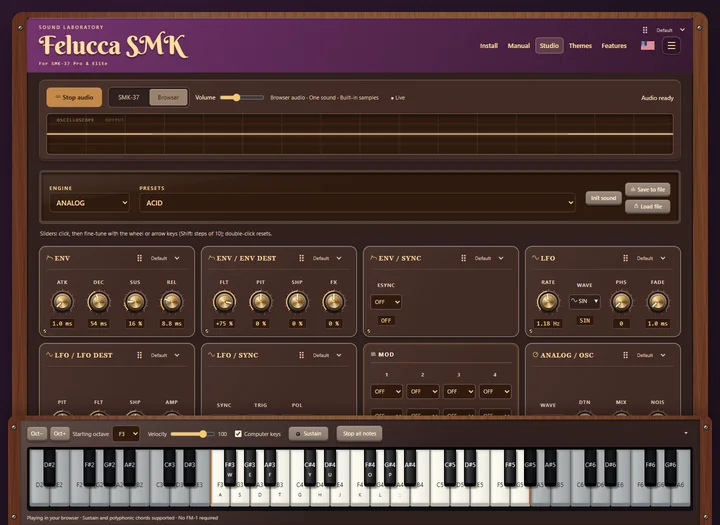Viewport: 720px width, 525px height.
Task: Click the MOD panel title icon
Action: (373, 354)
